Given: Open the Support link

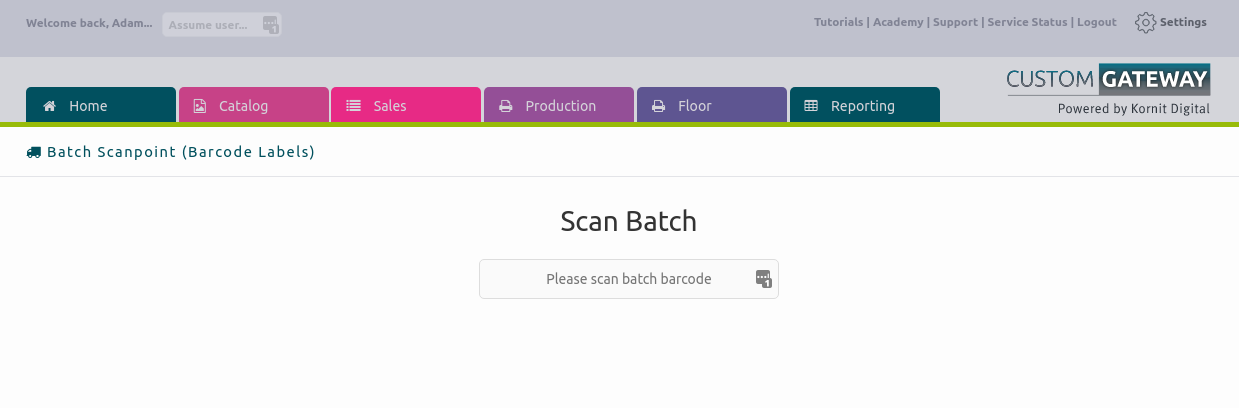Looking at the screenshot, I should (x=955, y=22).
